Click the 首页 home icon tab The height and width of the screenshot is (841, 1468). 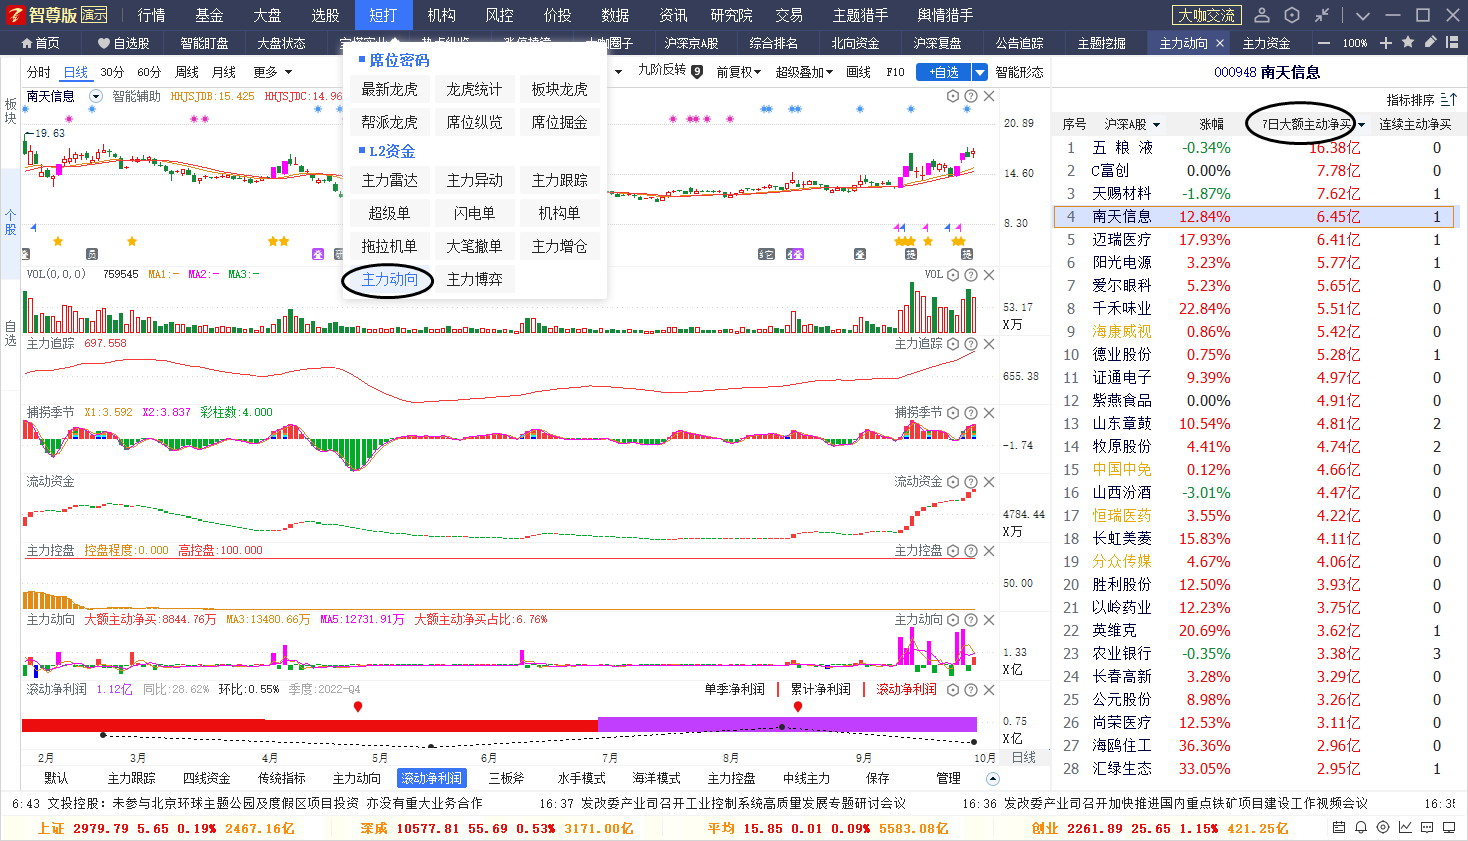pyautogui.click(x=40, y=43)
